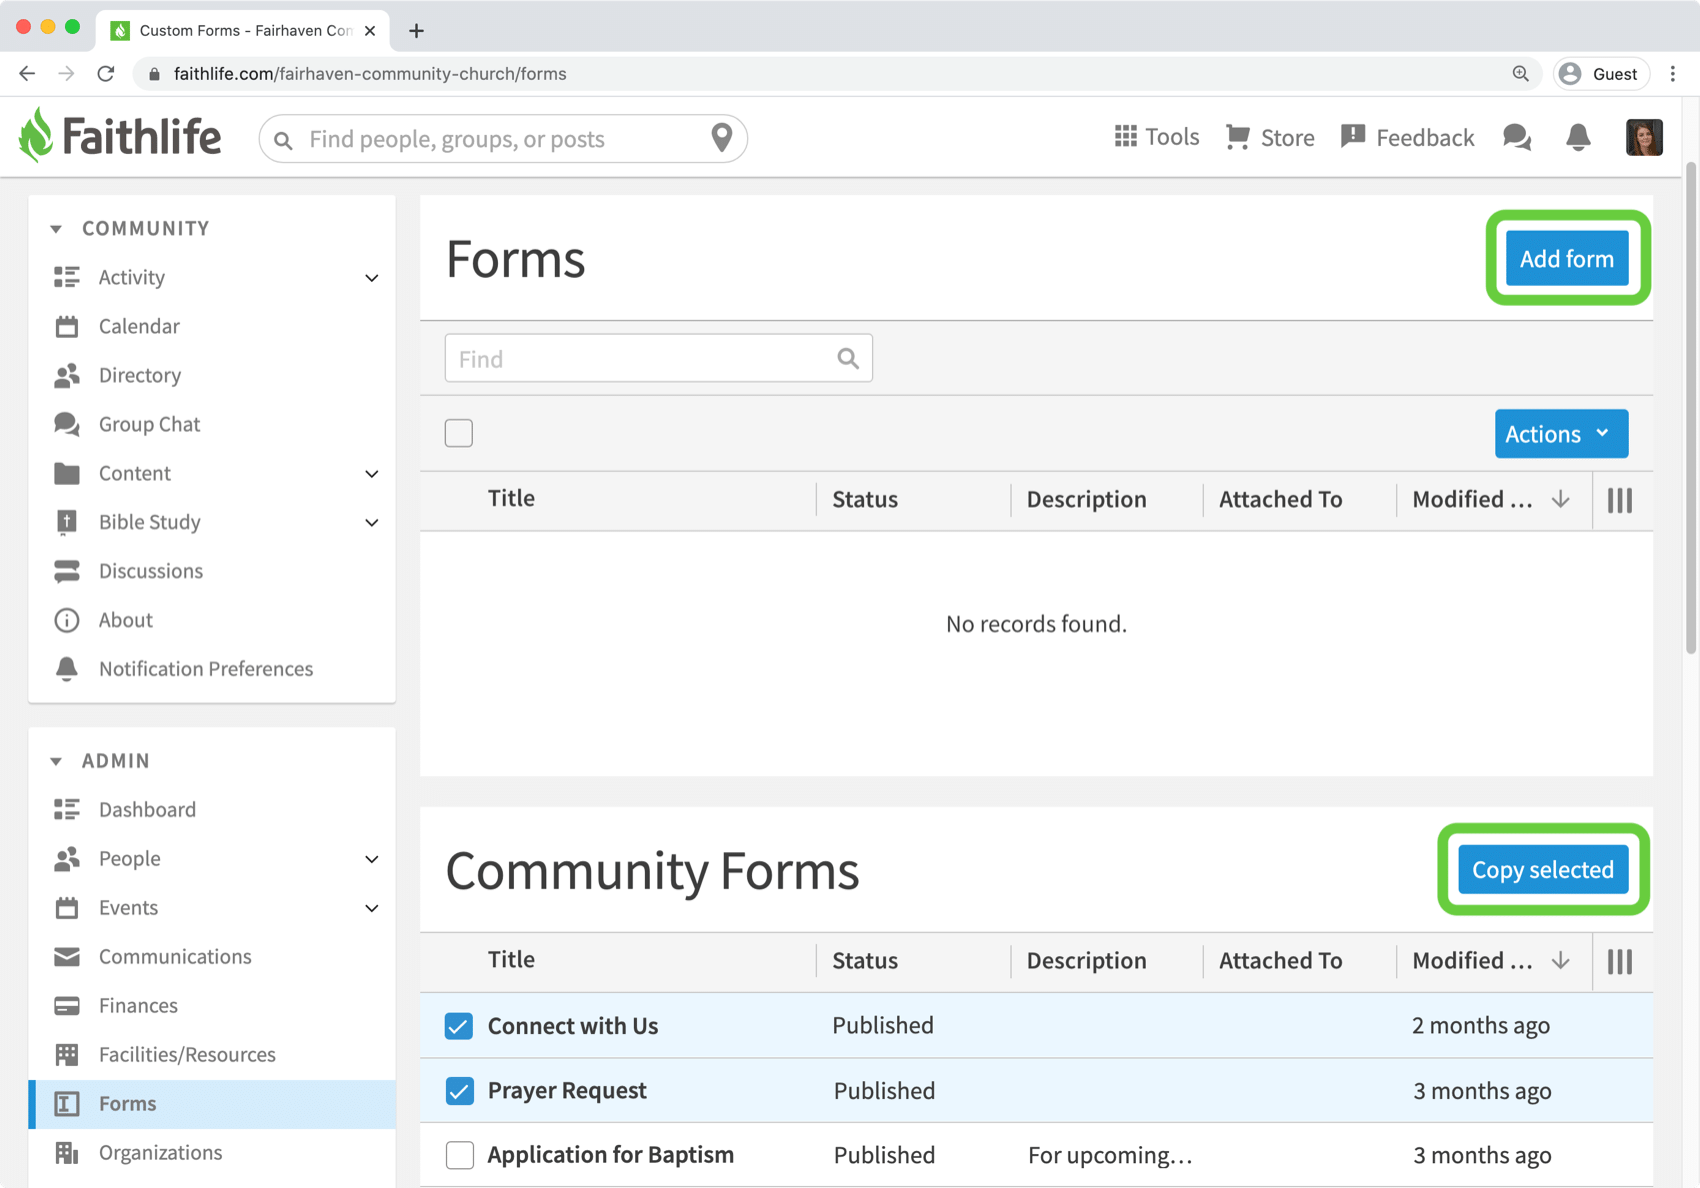This screenshot has width=1700, height=1188.
Task: Click the Discussions icon in sidebar
Action: click(x=67, y=571)
